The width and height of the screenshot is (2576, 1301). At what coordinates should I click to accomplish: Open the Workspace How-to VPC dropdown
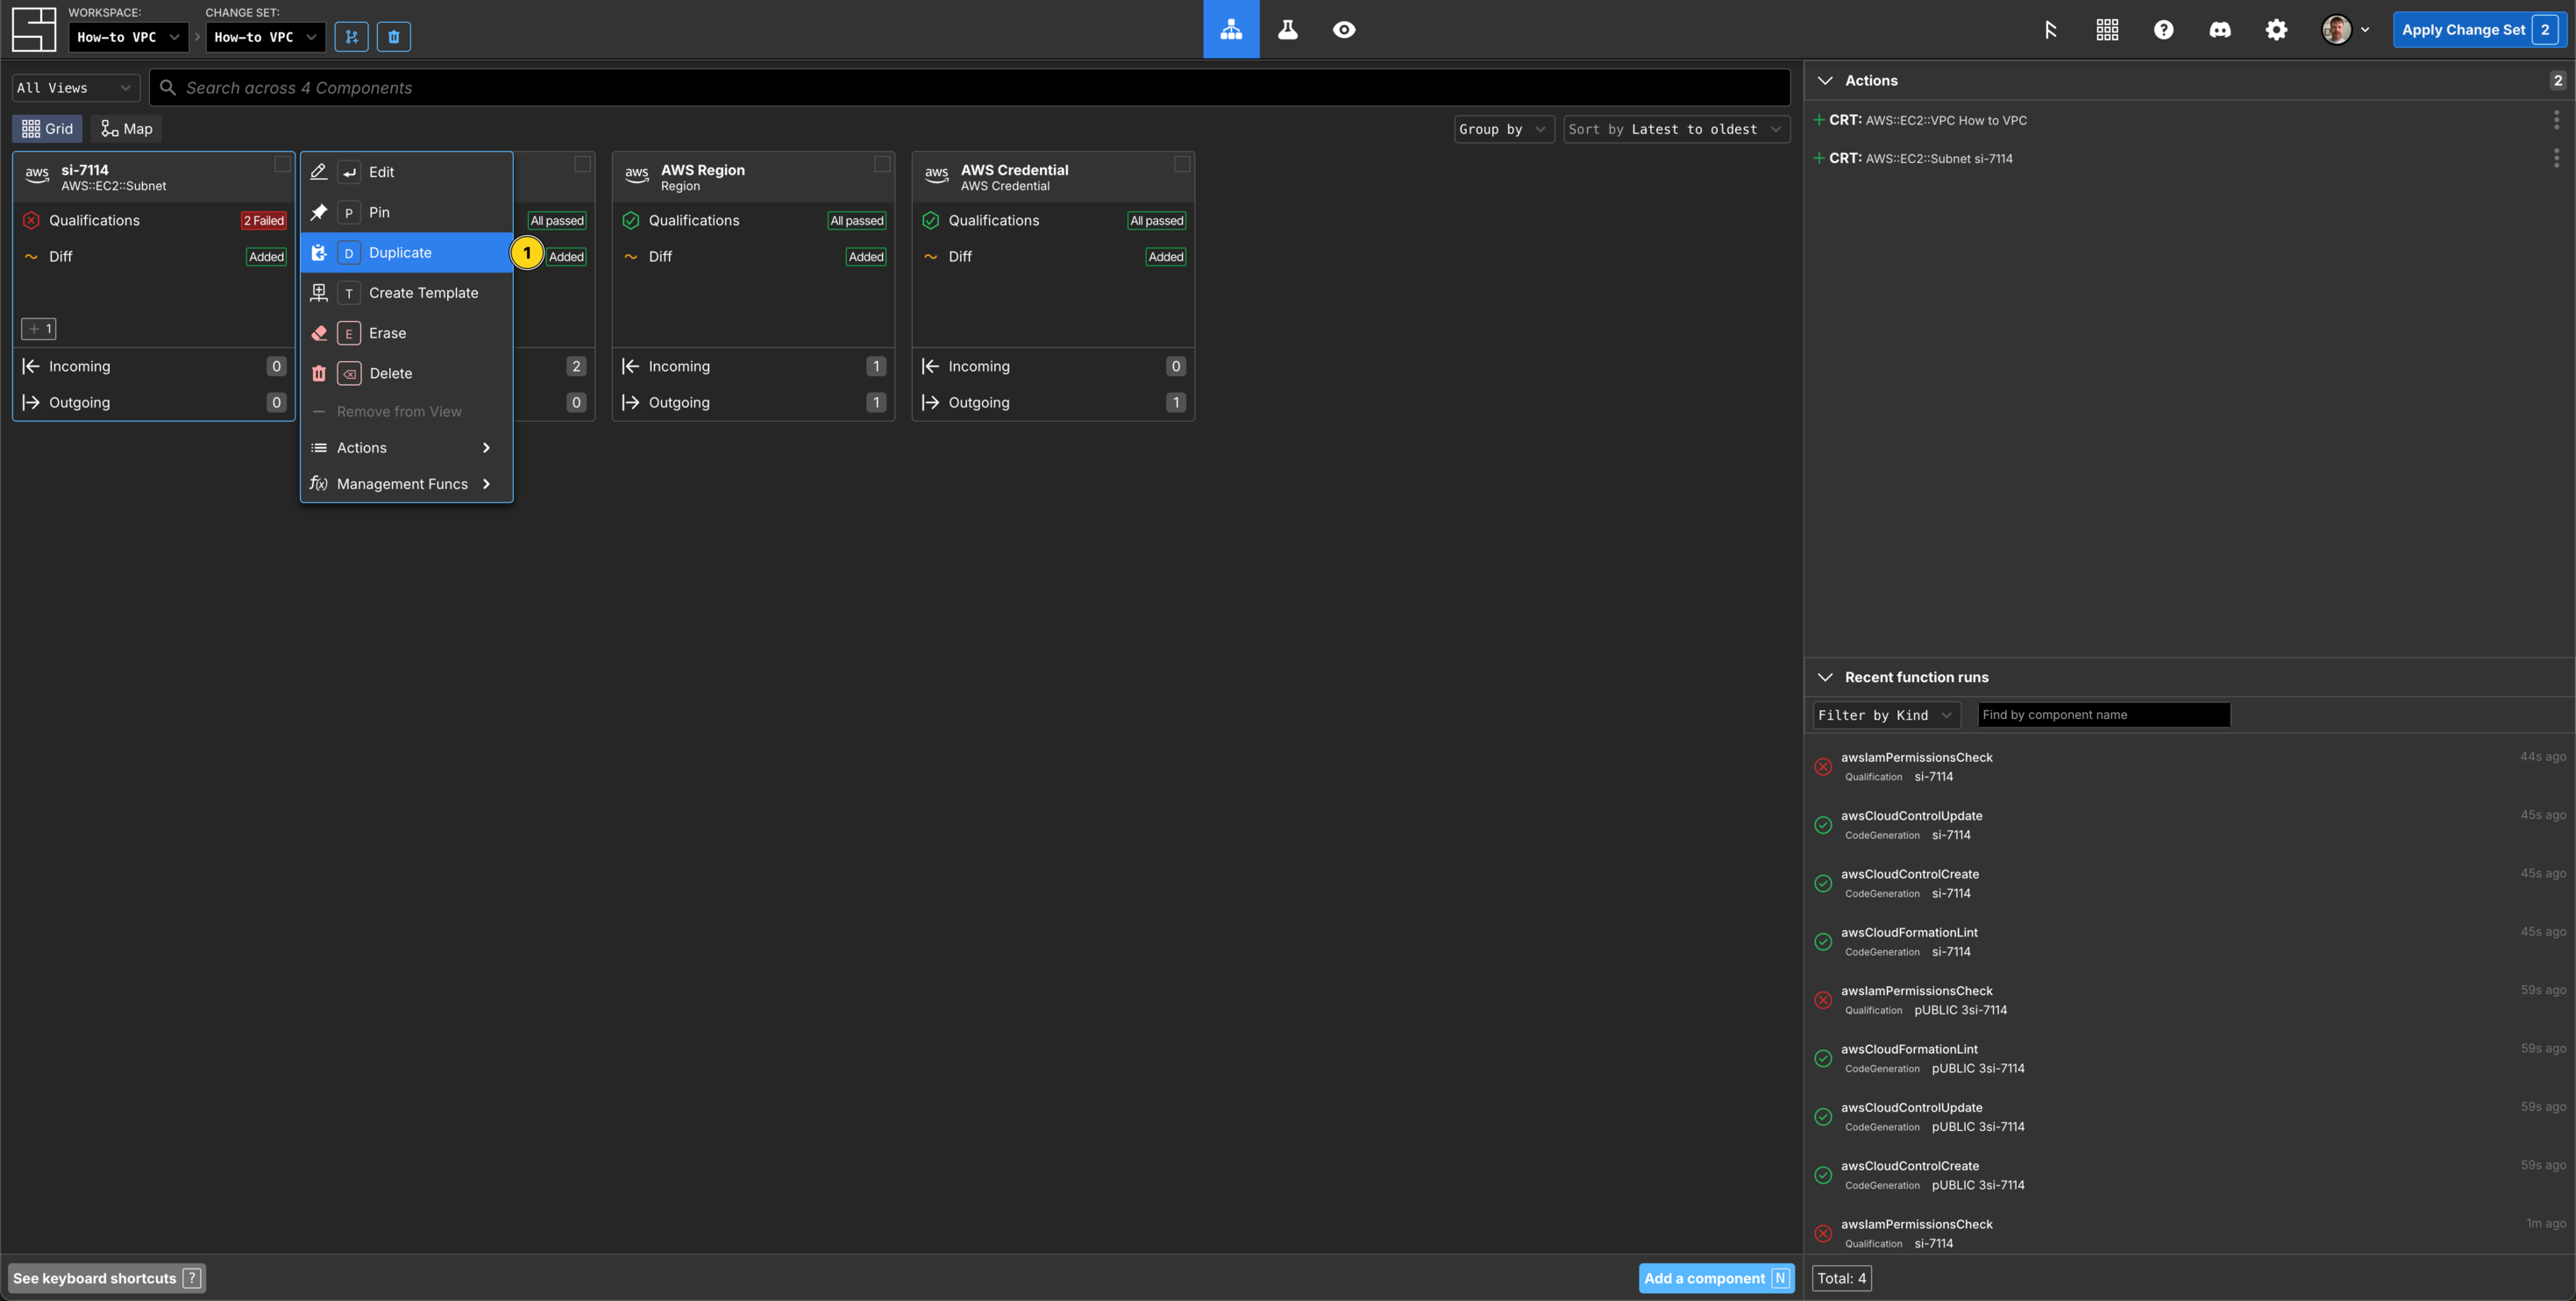(129, 37)
